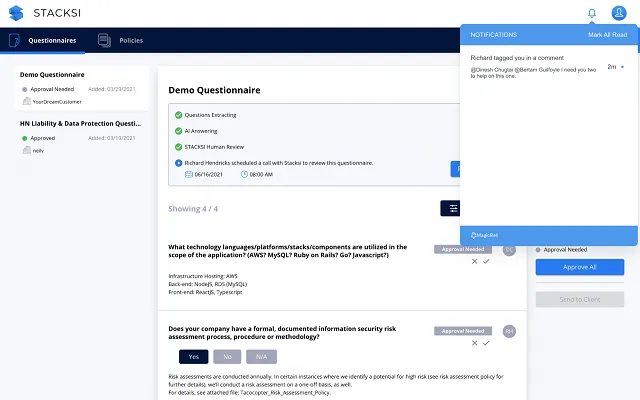Click the Tacocopter_Risk_Assessment_Policy file reference
Screen dimensions: 640x400
point(285,393)
